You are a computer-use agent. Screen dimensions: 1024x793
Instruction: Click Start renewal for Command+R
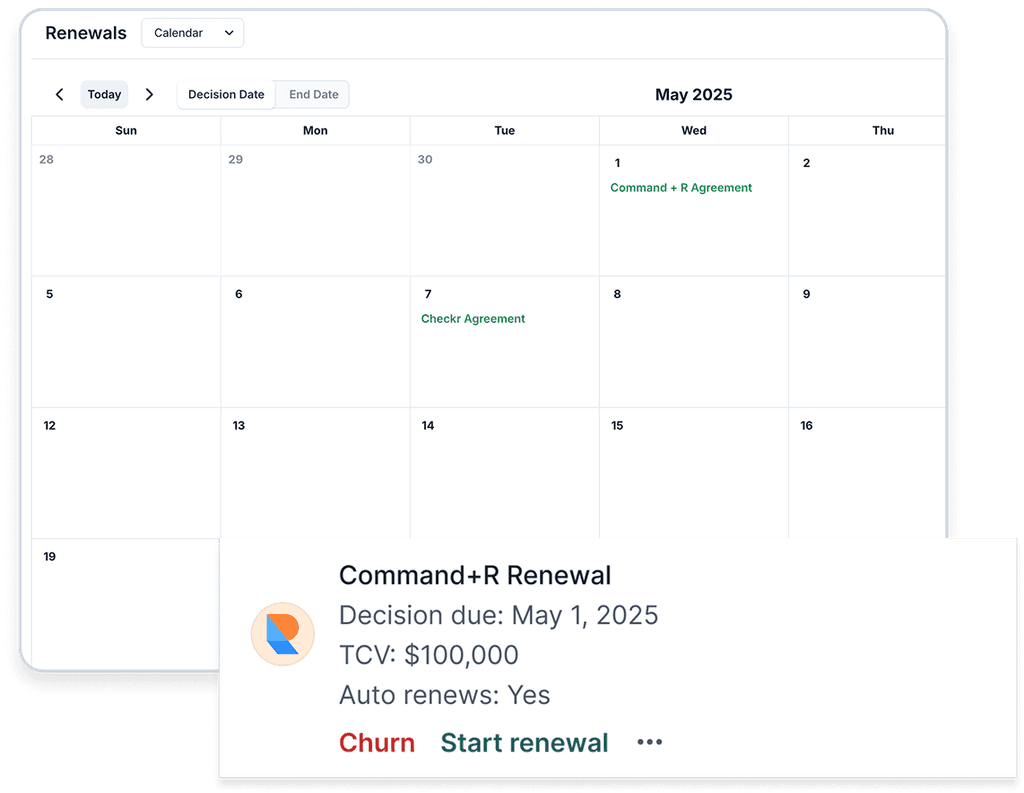tap(524, 743)
